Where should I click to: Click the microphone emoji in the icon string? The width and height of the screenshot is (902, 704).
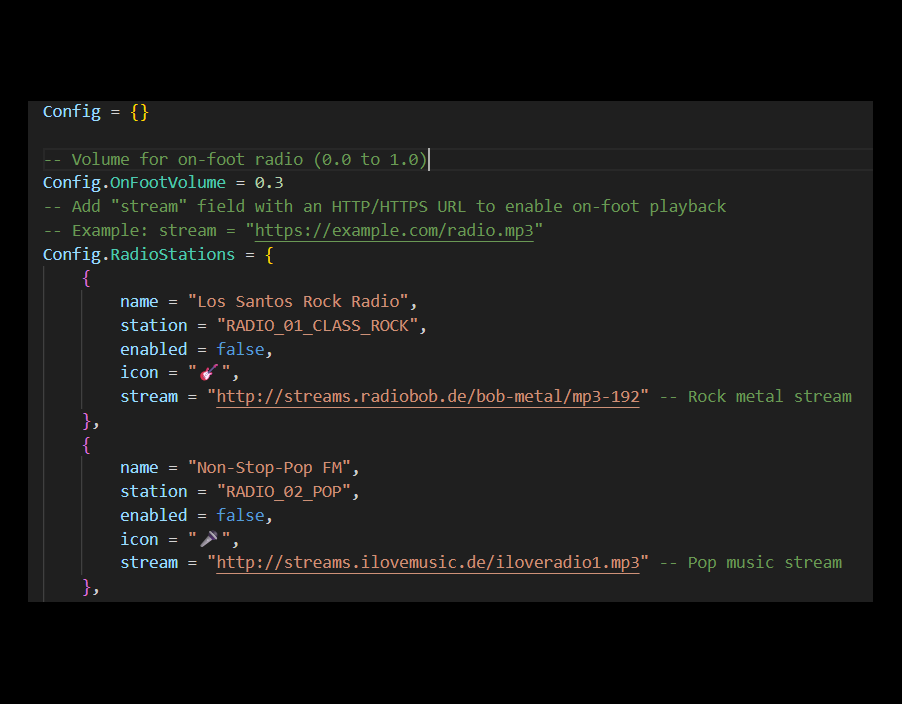point(209,539)
